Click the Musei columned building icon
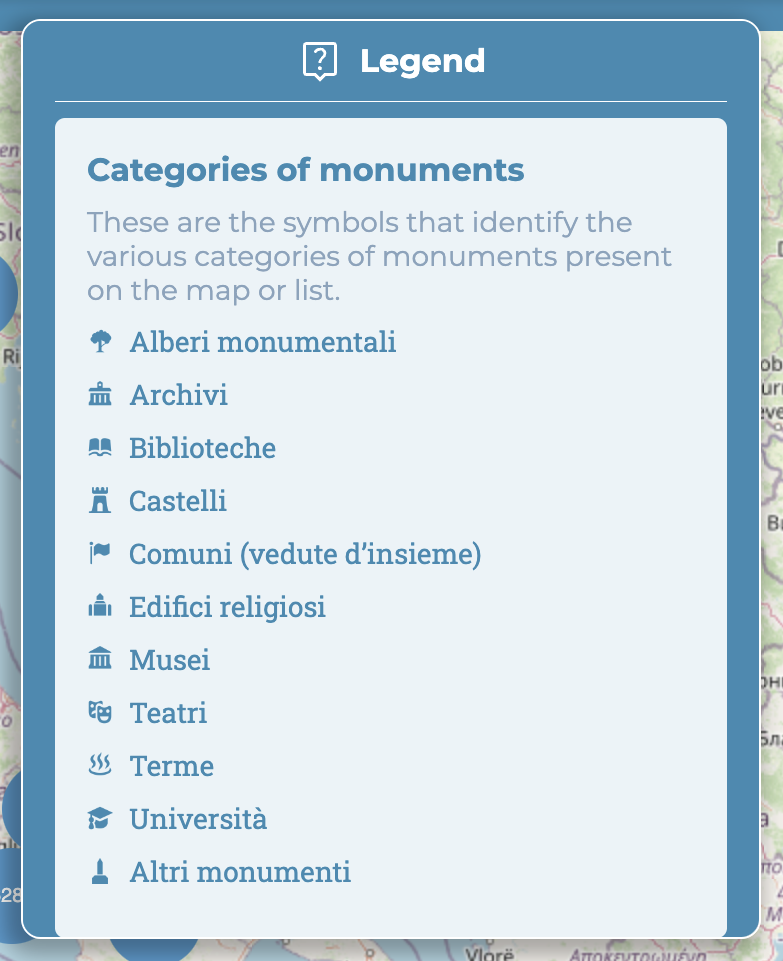This screenshot has height=961, width=783. (x=100, y=660)
